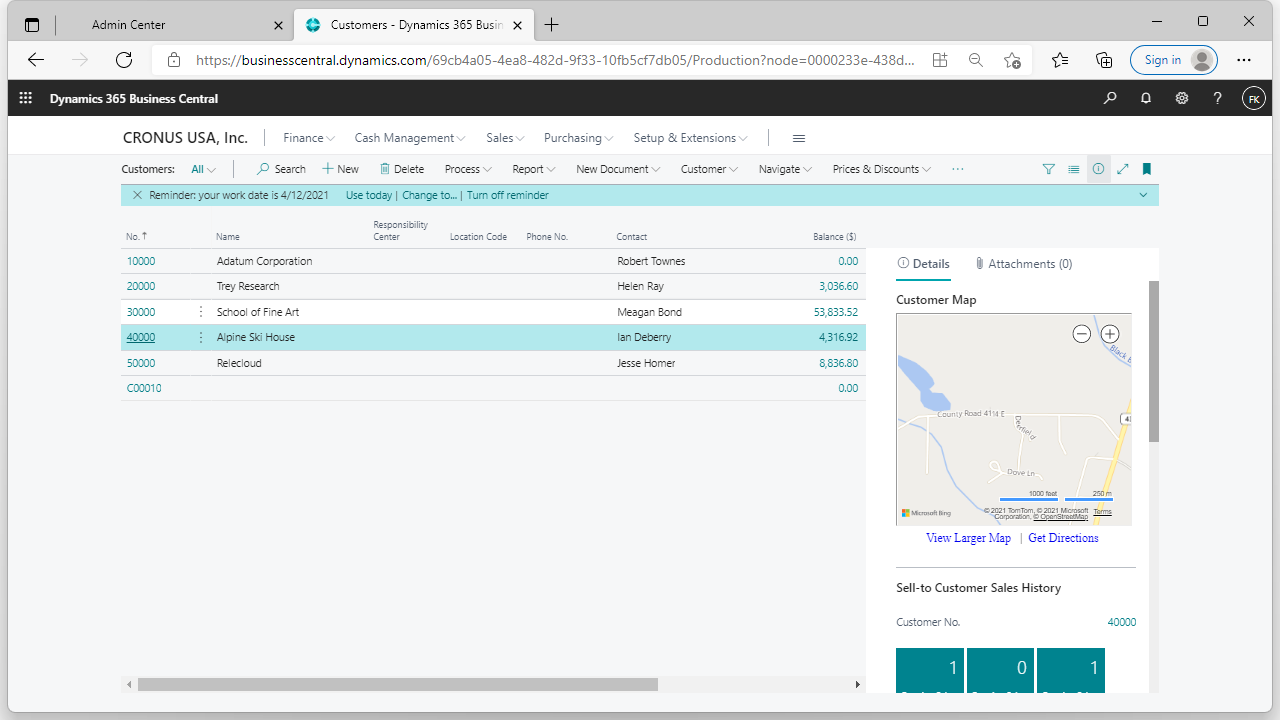
Task: Click the Use today link
Action: coord(369,195)
